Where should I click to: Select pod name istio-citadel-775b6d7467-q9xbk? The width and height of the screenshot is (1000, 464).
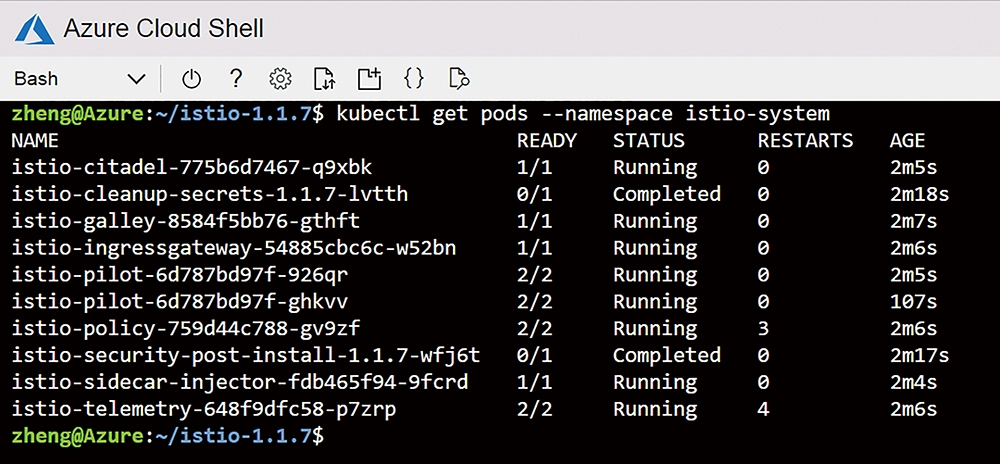pos(192,168)
